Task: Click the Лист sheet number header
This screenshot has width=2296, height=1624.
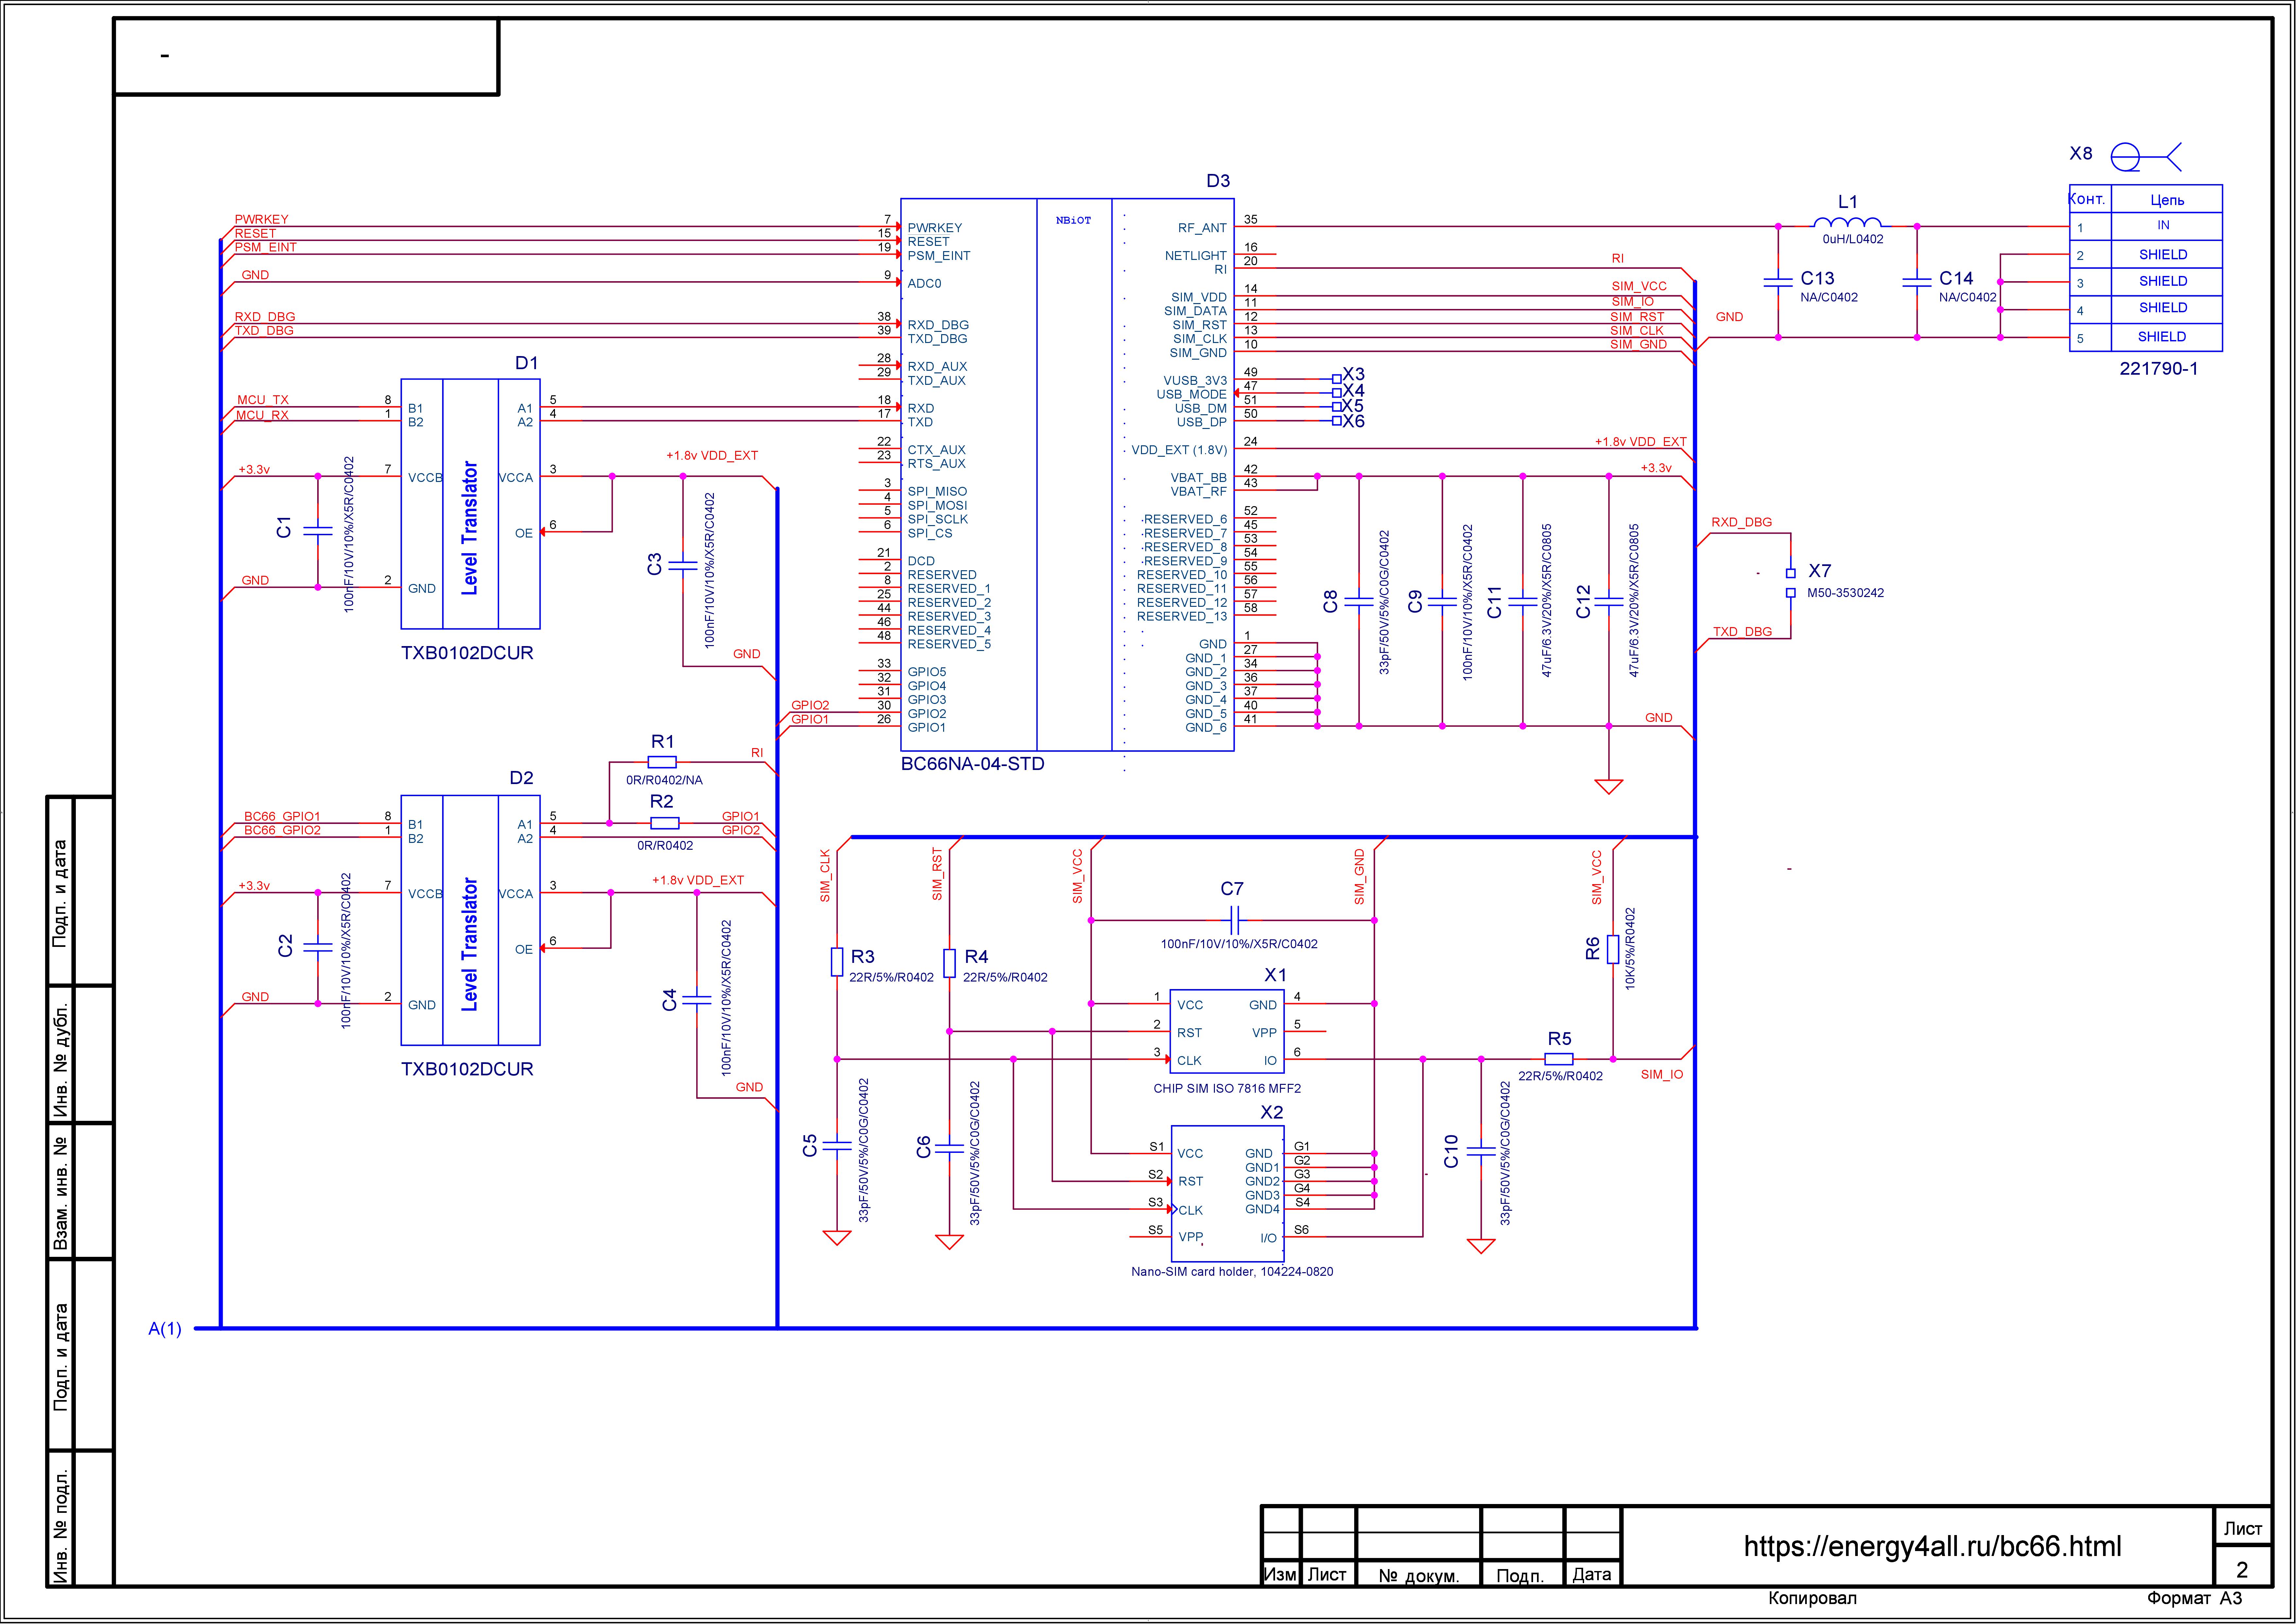Action: (x=2243, y=1529)
